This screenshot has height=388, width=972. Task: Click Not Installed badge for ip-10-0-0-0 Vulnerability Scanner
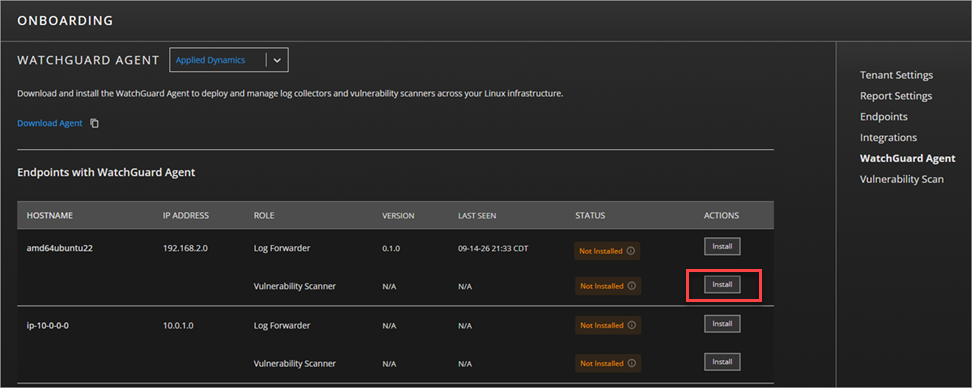[x=607, y=363]
